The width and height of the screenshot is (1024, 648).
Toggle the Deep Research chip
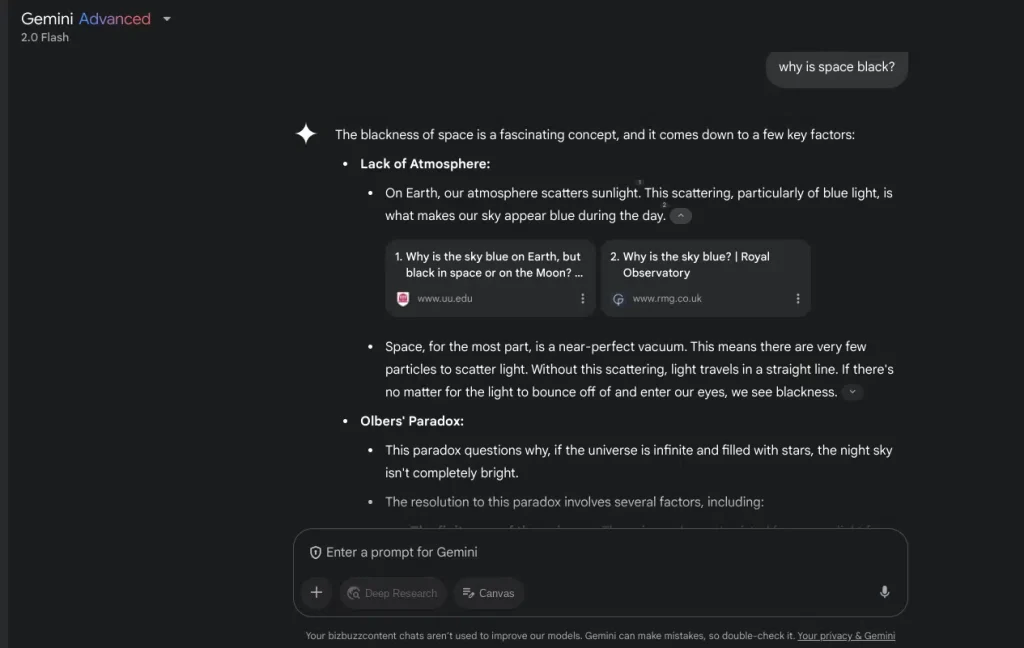[392, 593]
